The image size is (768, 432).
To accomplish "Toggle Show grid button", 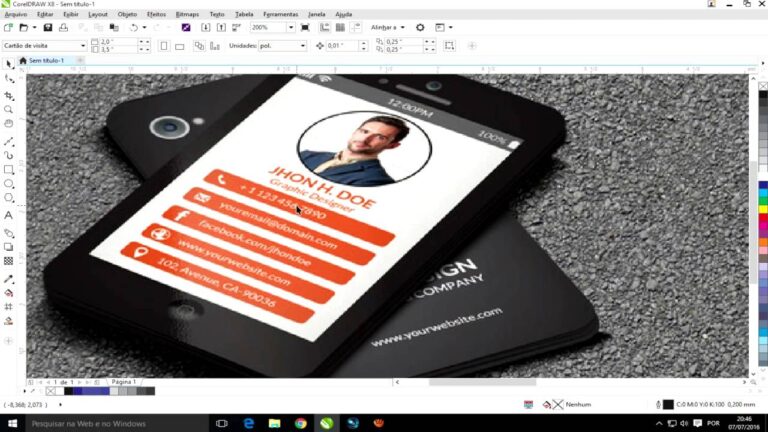I will [x=340, y=27].
